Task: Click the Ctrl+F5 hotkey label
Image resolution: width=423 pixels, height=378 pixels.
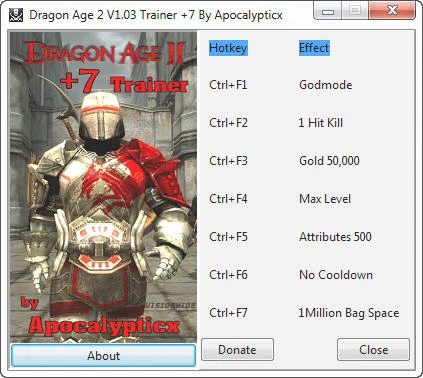Action: point(229,237)
